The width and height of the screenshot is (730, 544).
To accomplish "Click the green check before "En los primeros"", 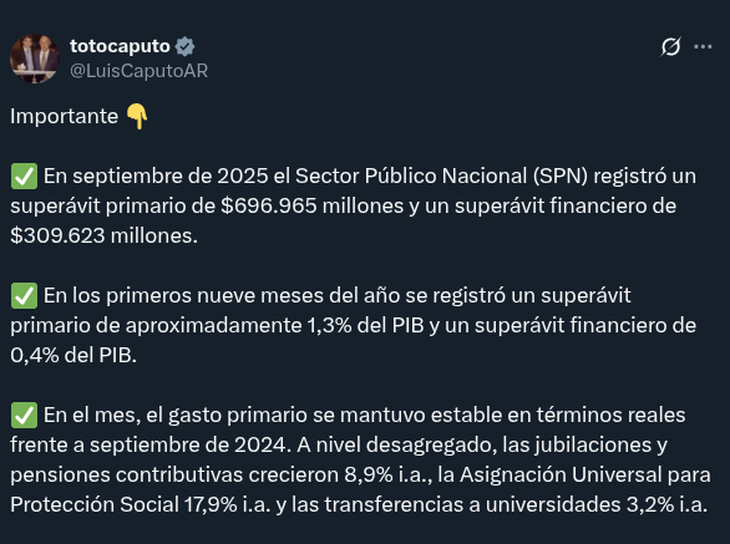I will coord(23,296).
